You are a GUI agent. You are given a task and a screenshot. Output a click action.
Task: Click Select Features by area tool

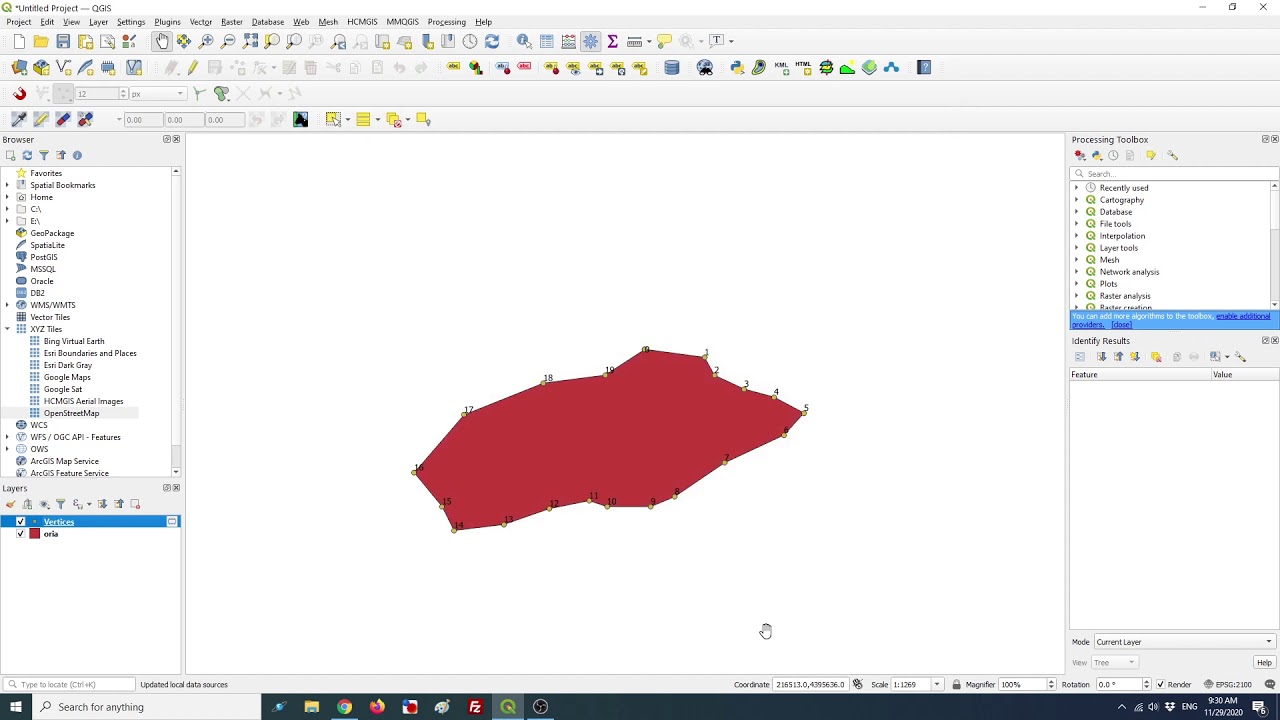(334, 120)
